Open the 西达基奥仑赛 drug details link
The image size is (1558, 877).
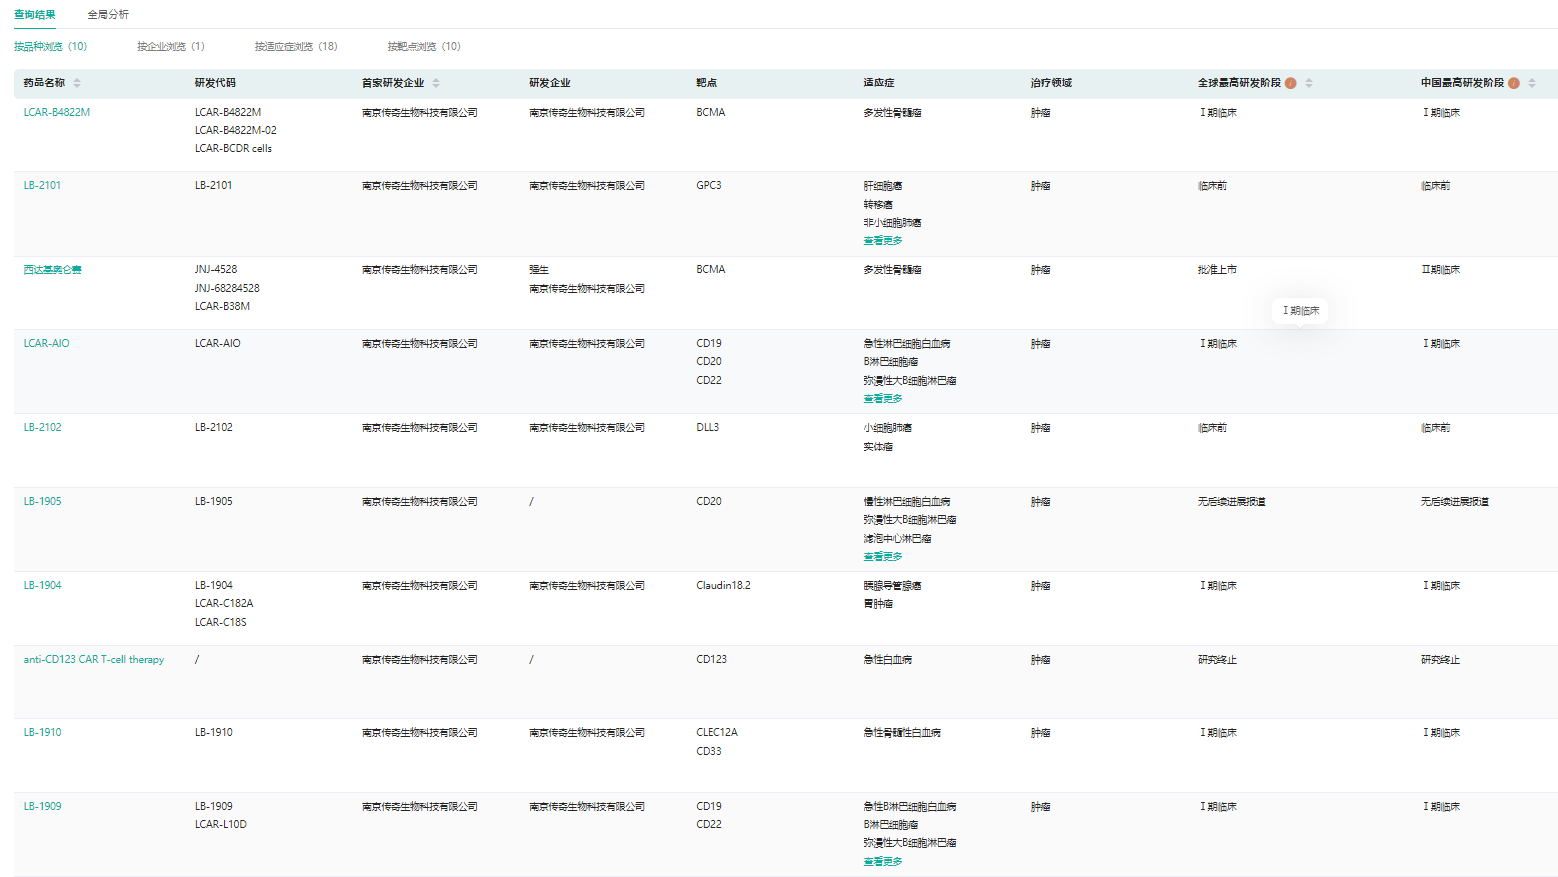point(53,270)
